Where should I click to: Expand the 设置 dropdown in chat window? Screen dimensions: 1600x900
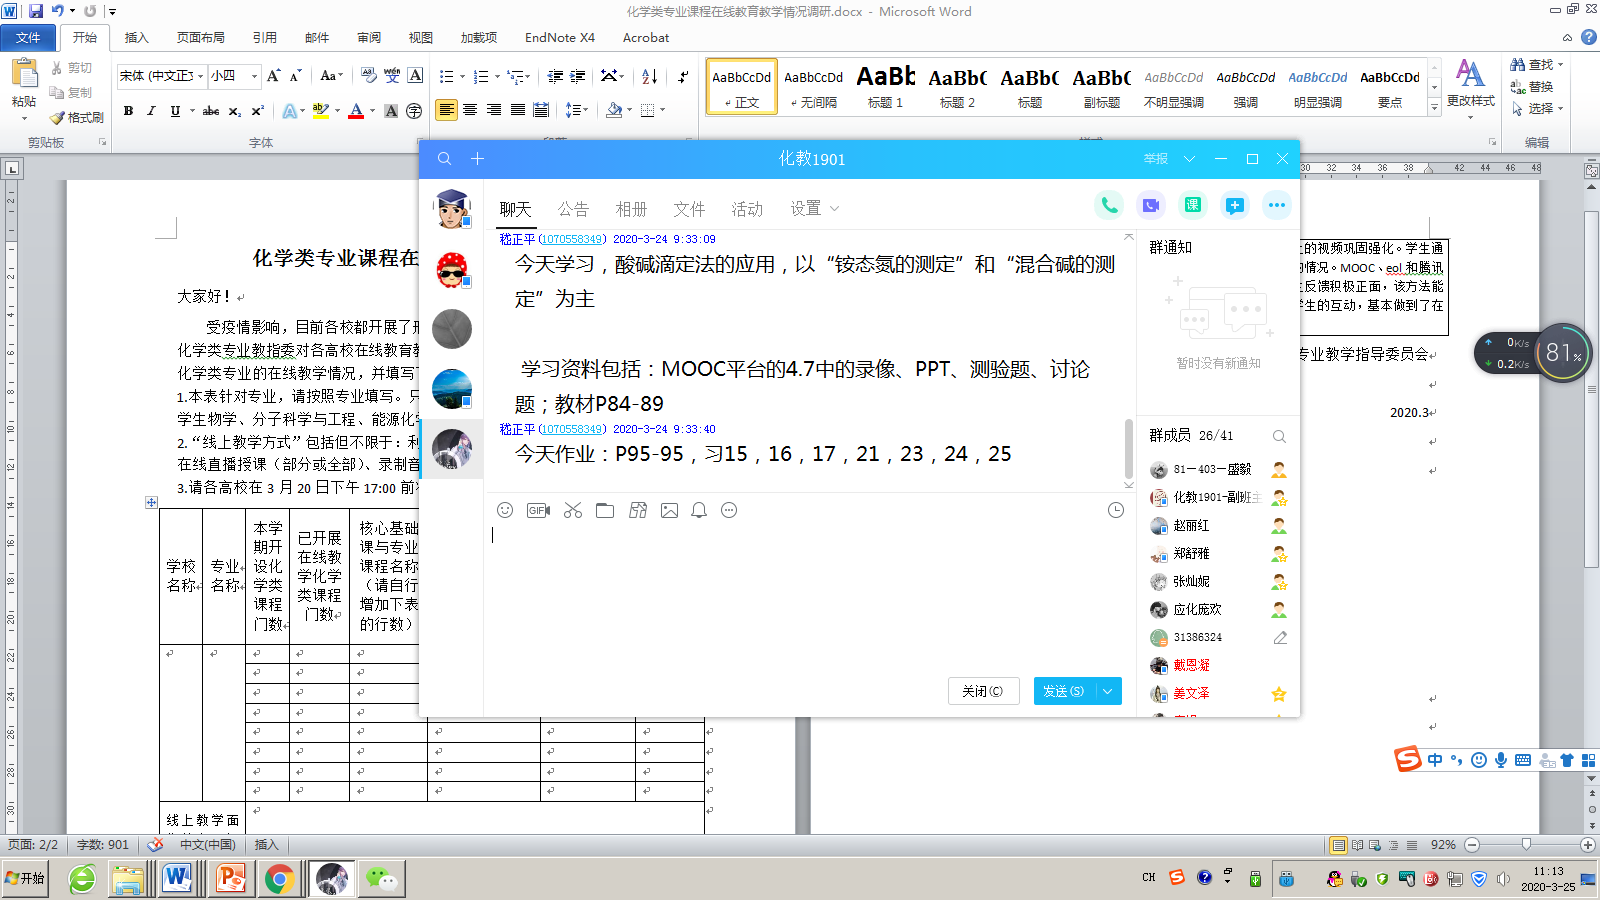tap(814, 208)
